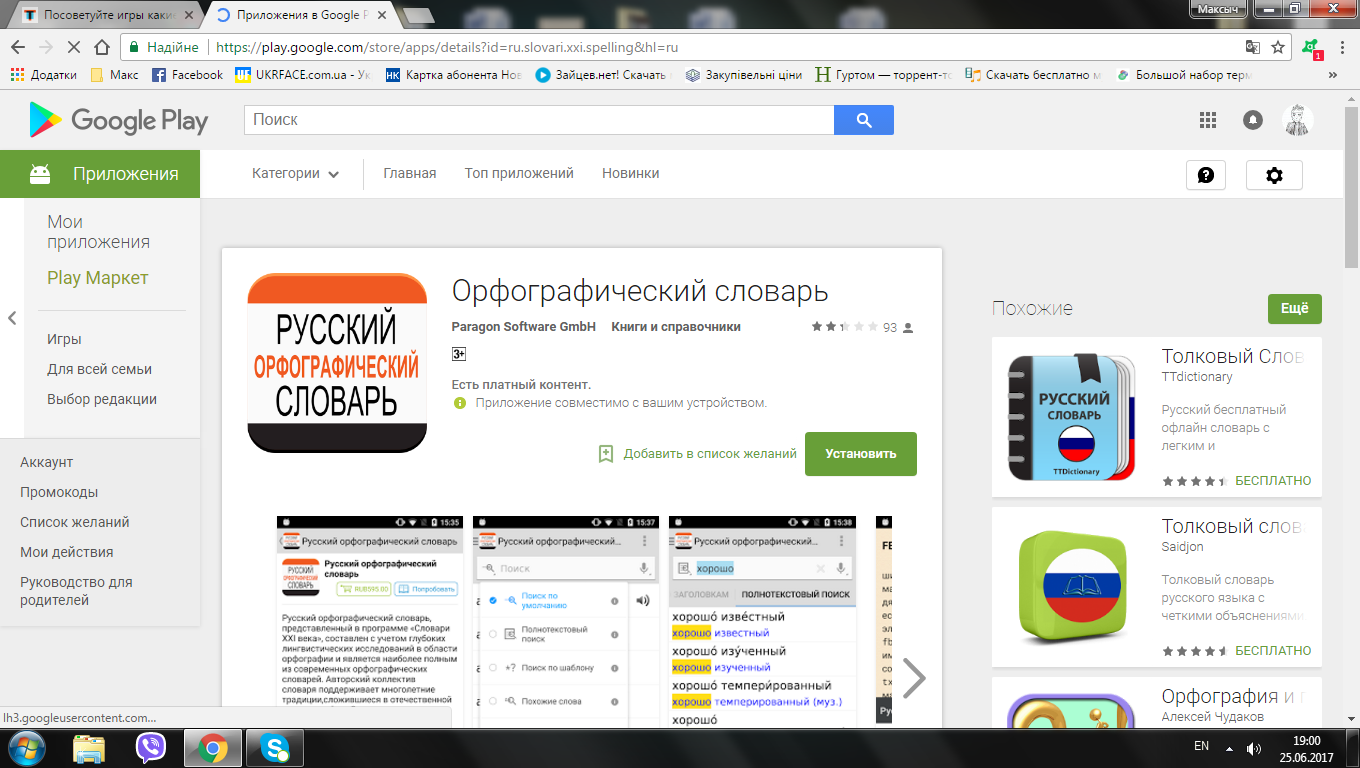Open the Топ приложений tab
This screenshot has height=768, width=1360.
(x=519, y=174)
